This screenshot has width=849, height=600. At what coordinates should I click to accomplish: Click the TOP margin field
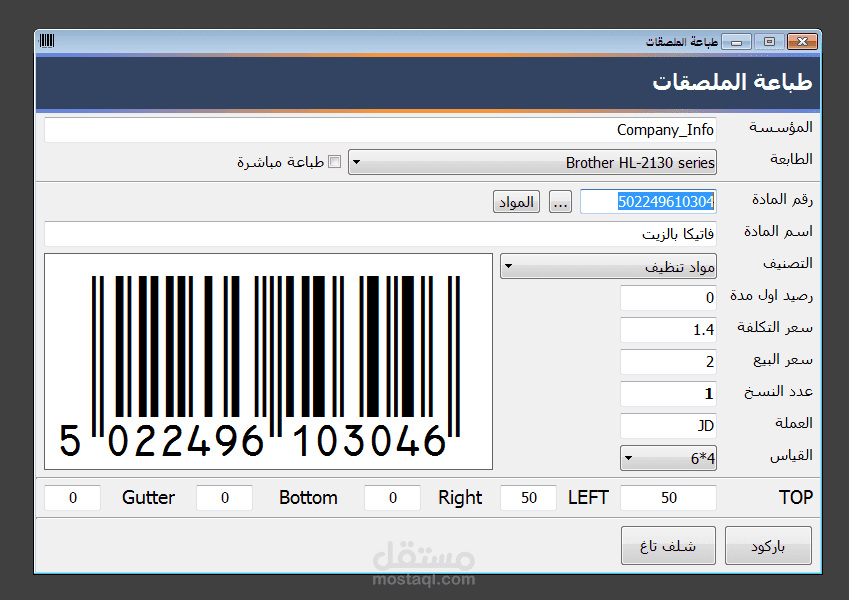pos(668,498)
